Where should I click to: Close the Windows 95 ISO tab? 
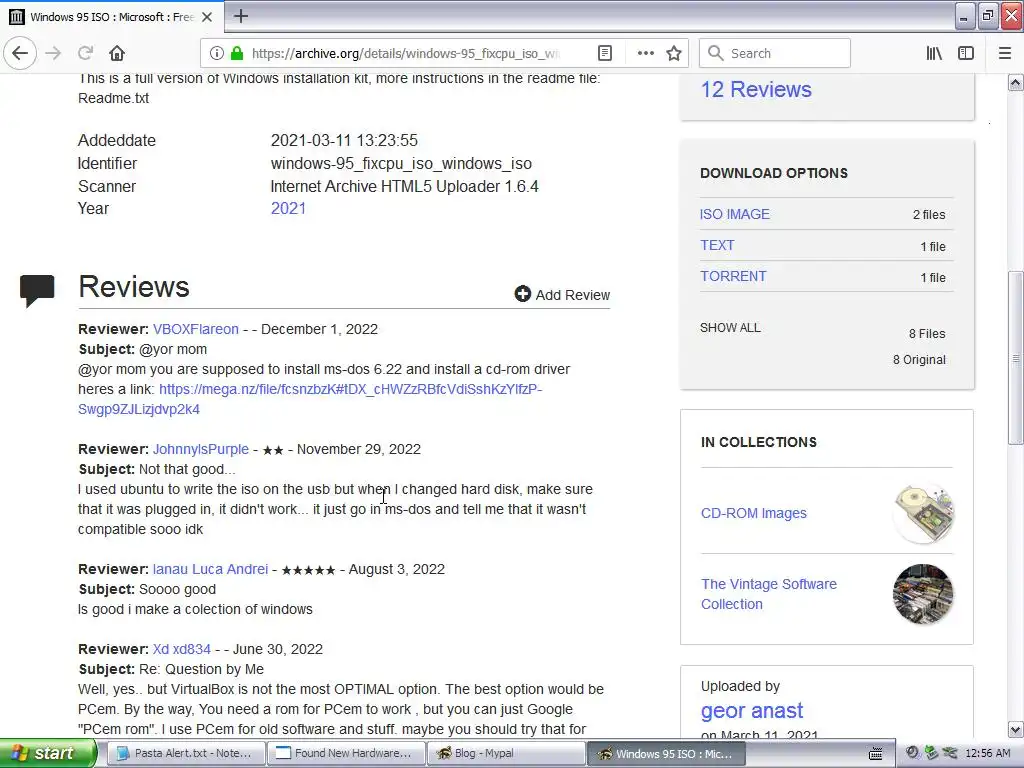point(207,17)
